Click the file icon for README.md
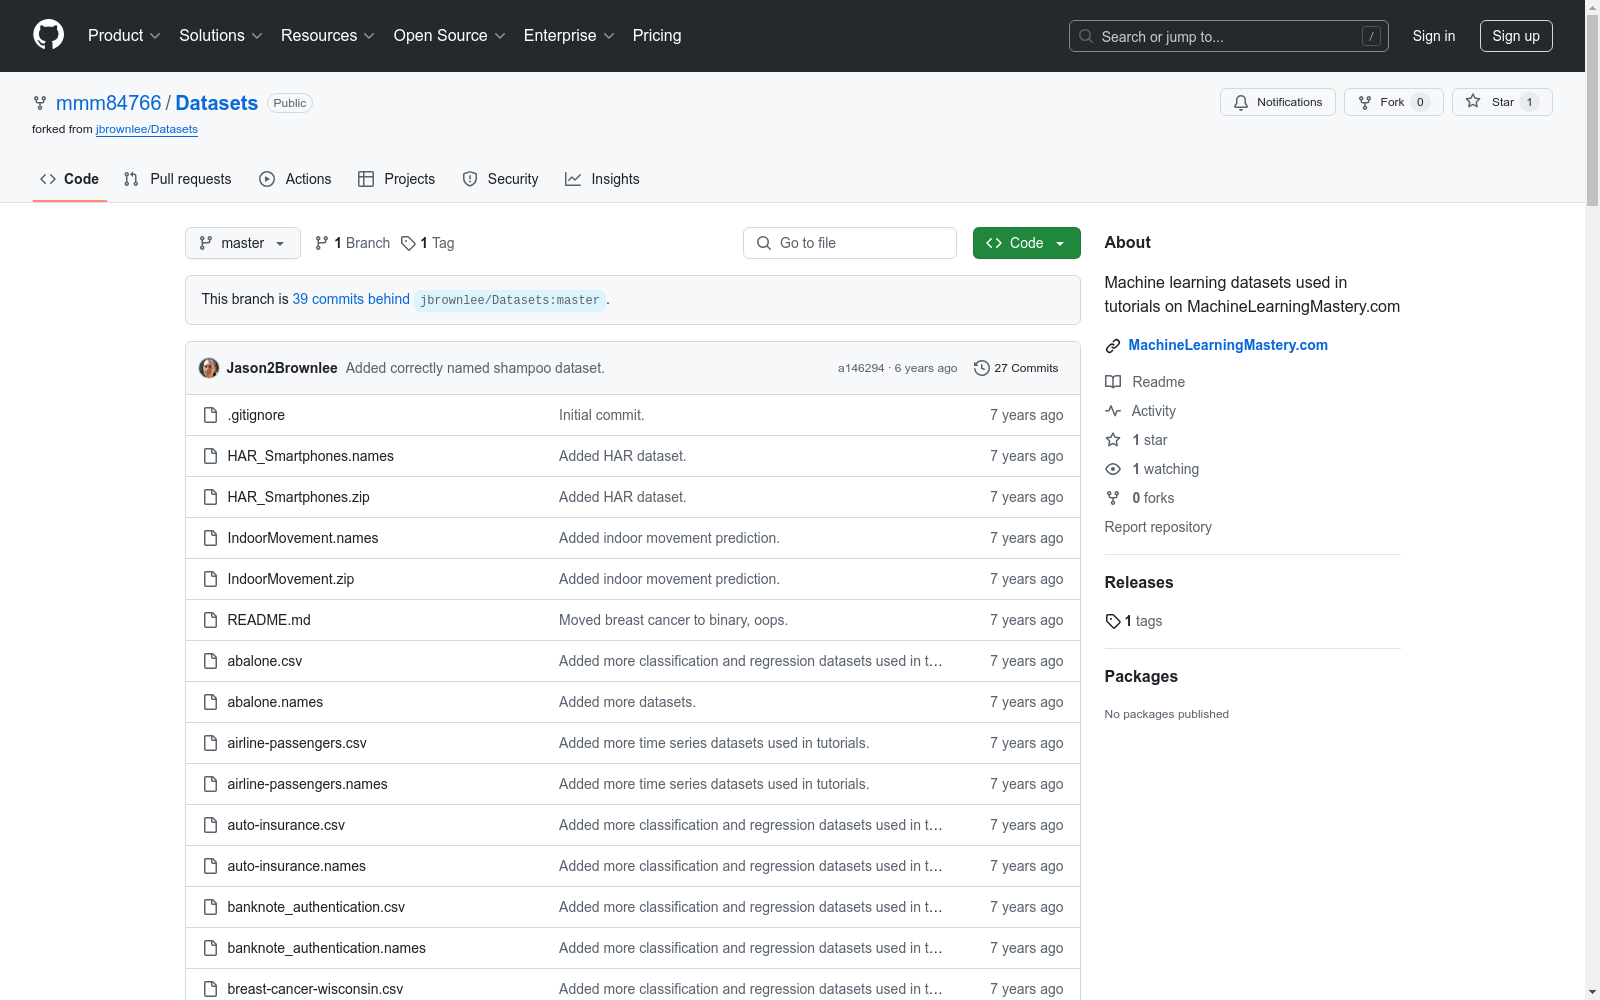 (x=210, y=620)
